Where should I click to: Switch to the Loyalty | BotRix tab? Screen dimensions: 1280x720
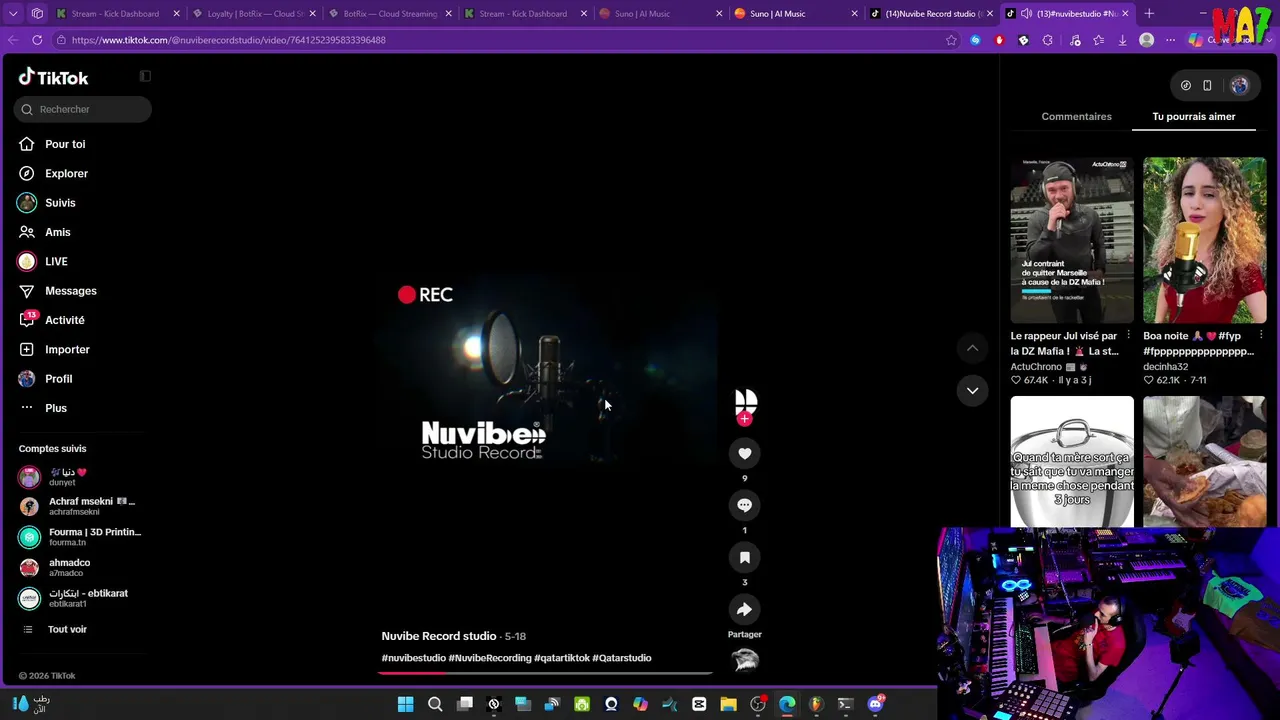click(x=256, y=14)
